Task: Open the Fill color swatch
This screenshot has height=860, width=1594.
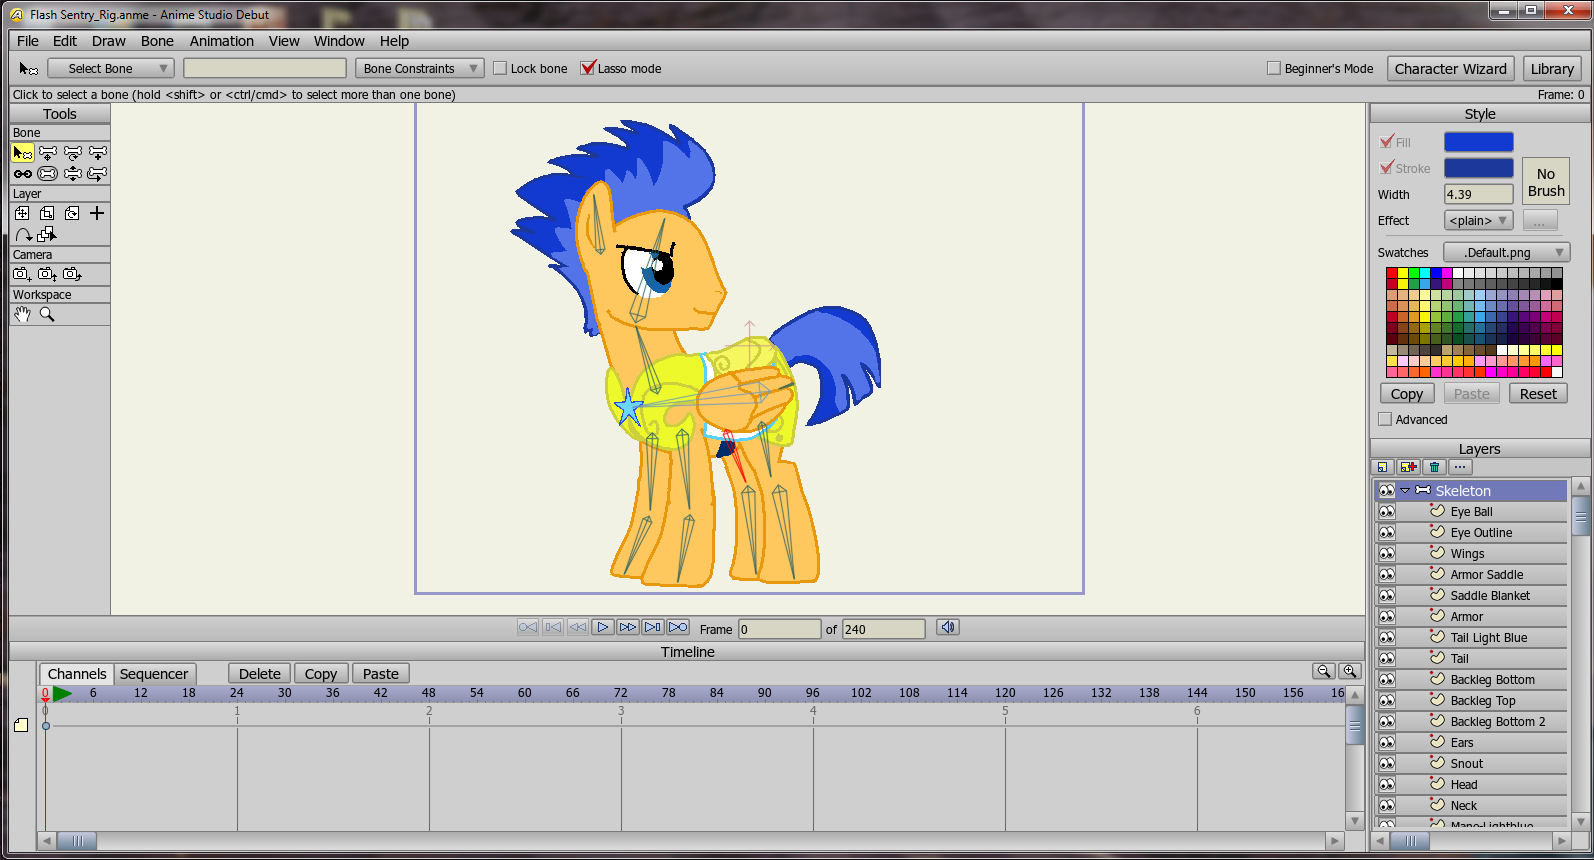Action: pos(1479,142)
